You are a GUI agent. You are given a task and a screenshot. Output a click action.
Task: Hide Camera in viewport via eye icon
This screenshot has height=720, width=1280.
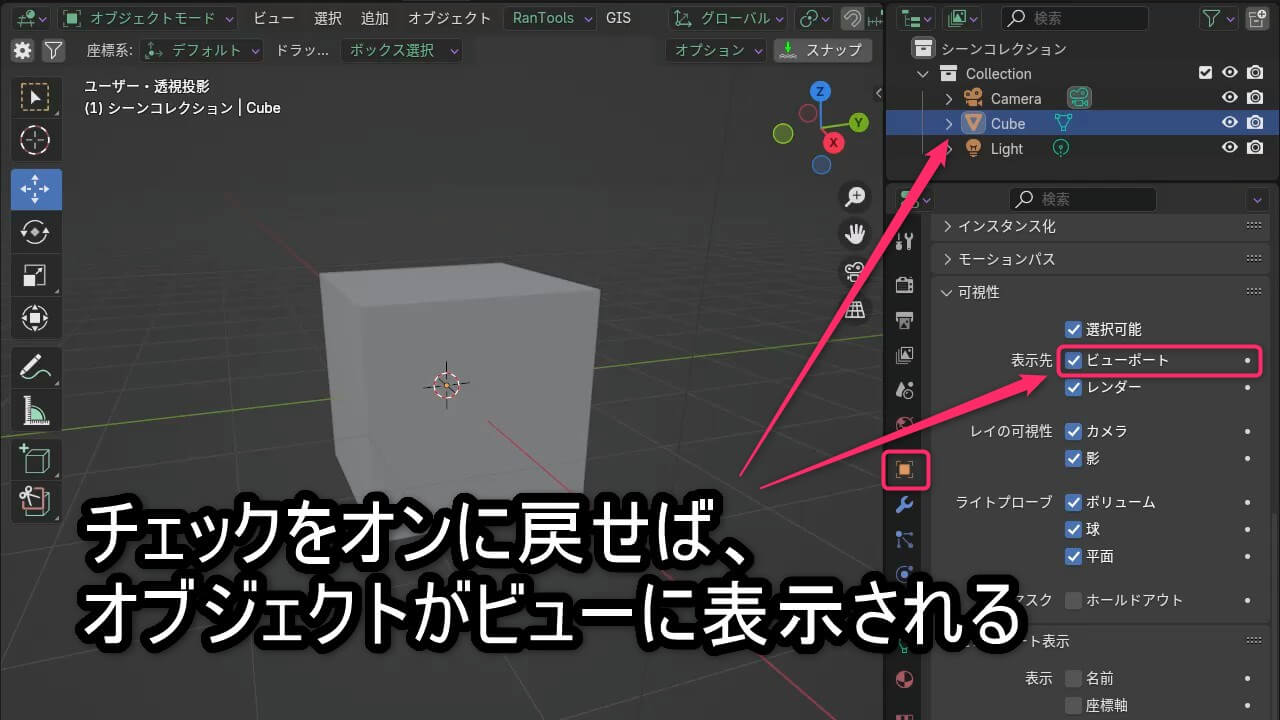[x=1231, y=98]
